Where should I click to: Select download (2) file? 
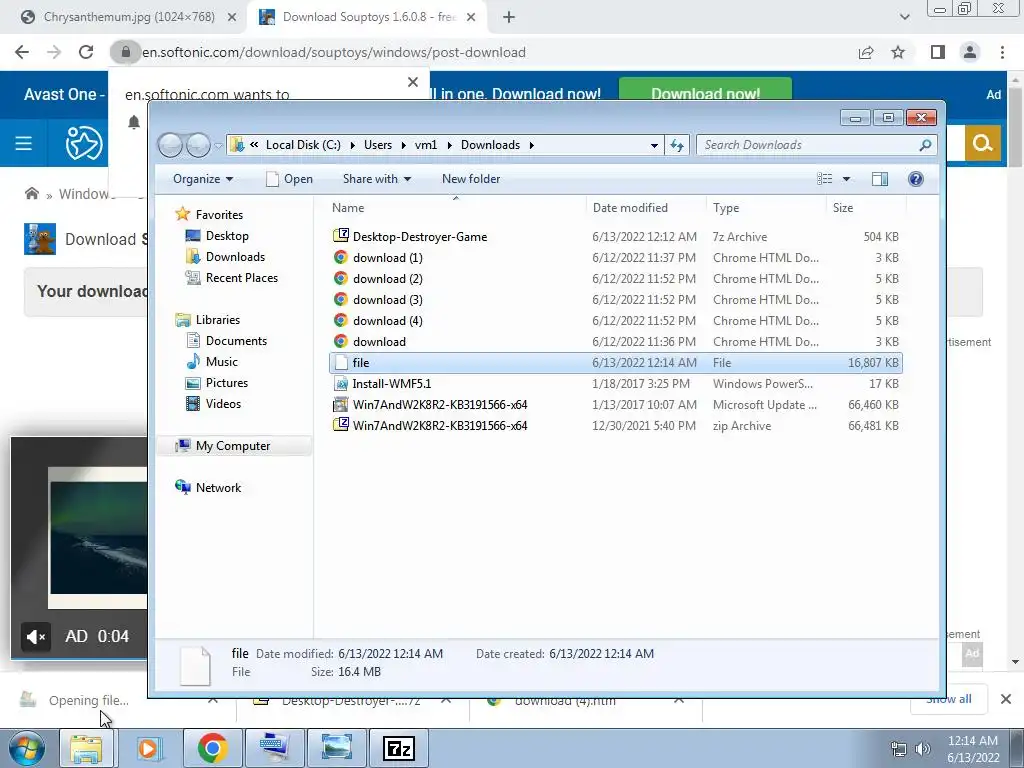[x=387, y=279]
